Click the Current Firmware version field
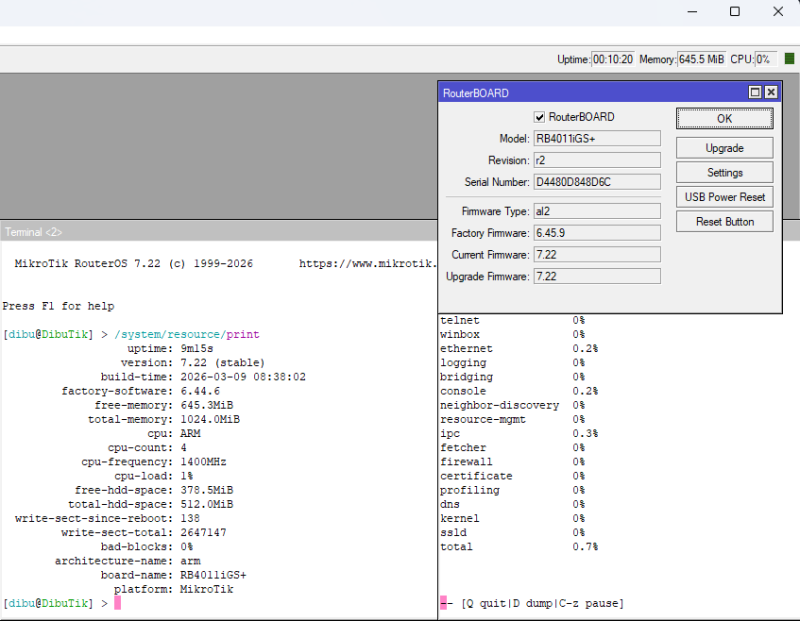The height and width of the screenshot is (621, 800). tap(596, 255)
